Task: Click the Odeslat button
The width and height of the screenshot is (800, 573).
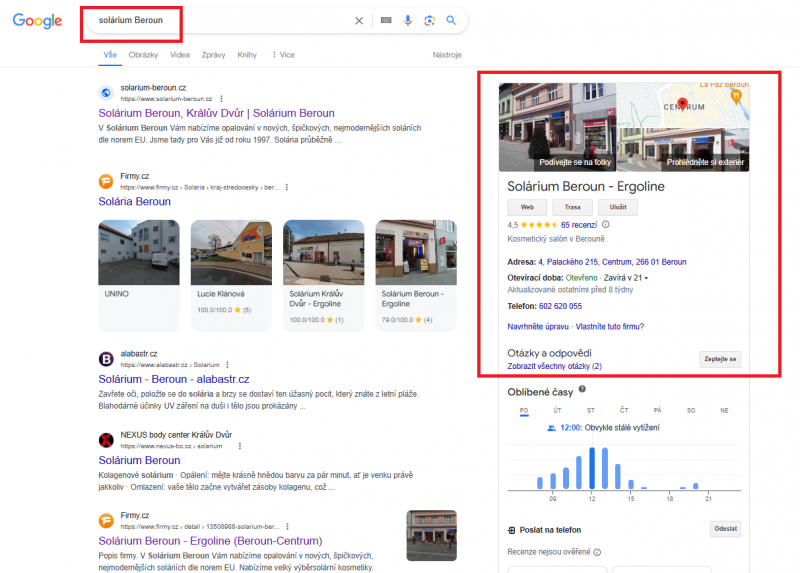Action: point(726,529)
